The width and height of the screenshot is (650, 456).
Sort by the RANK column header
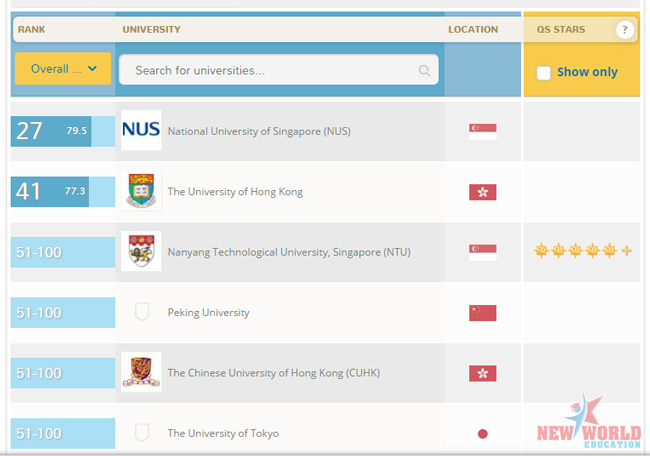click(32, 29)
